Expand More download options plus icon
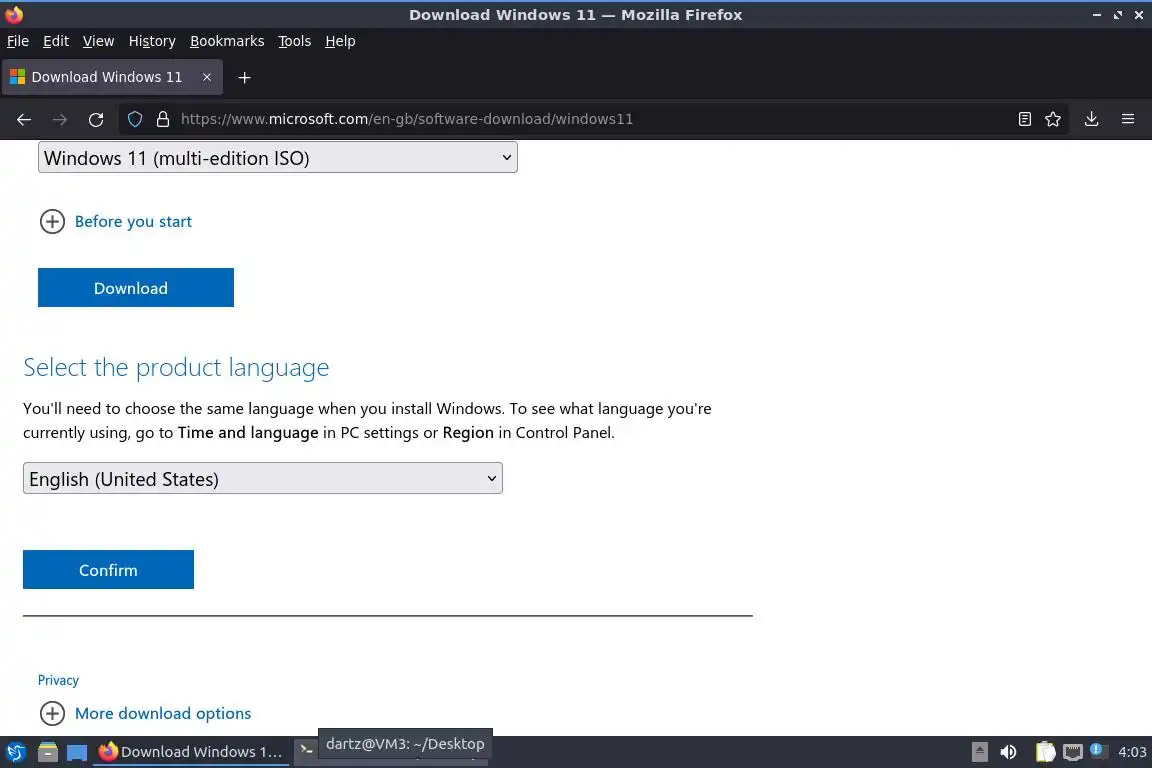Screen dimensions: 1152x768 pyautogui.click(x=52, y=713)
